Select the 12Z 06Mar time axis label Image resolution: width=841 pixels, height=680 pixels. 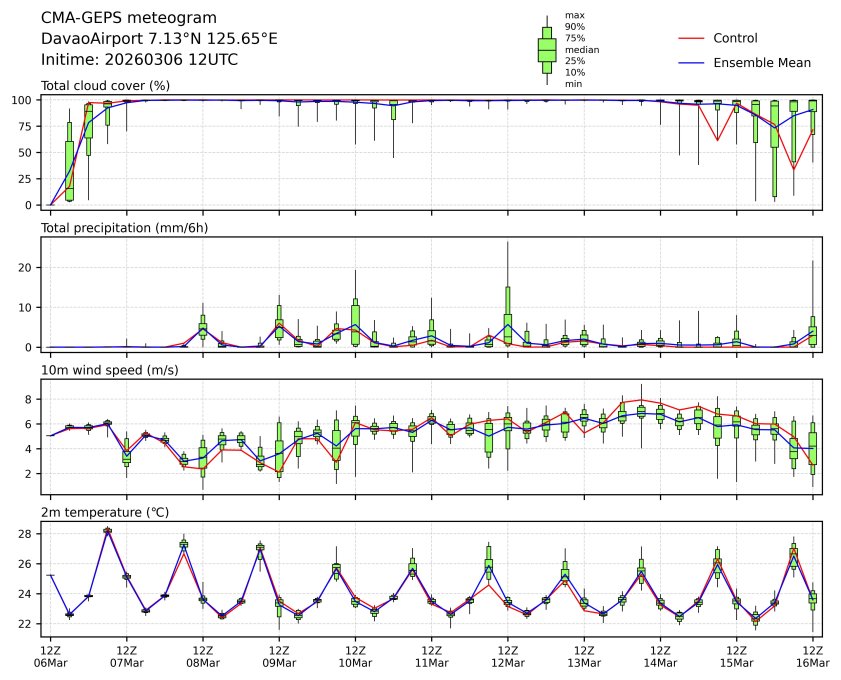pos(50,655)
